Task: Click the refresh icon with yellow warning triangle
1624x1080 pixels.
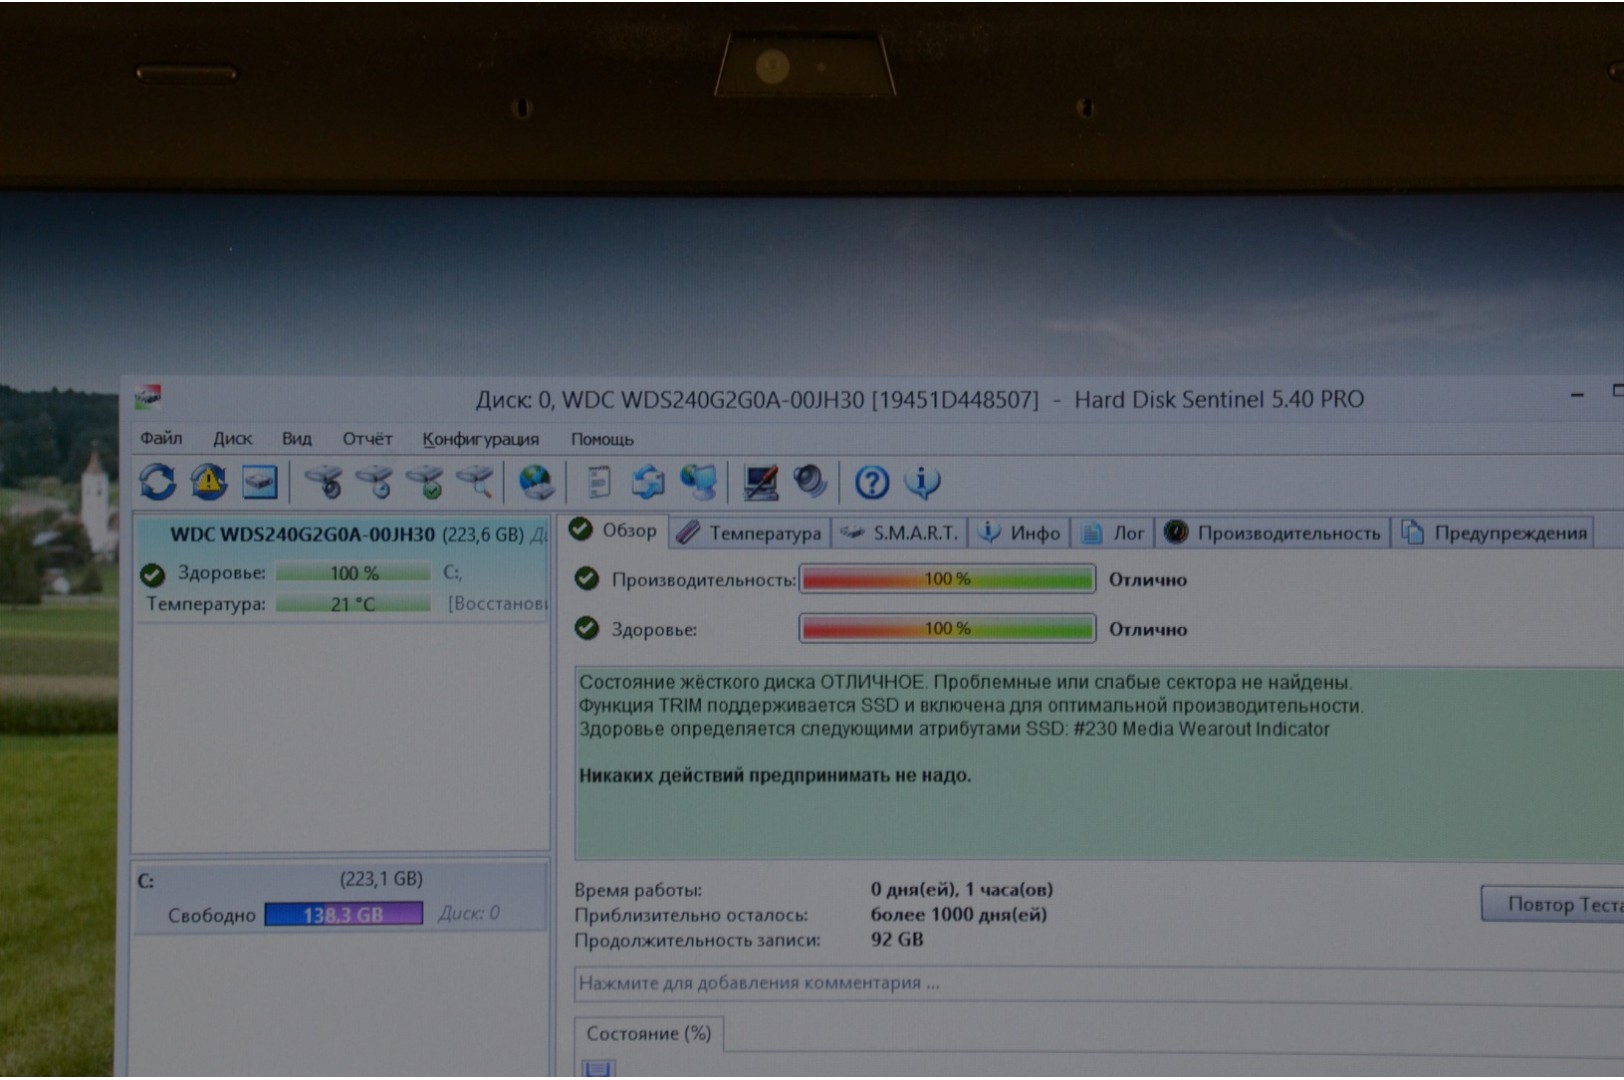Action: 209,482
